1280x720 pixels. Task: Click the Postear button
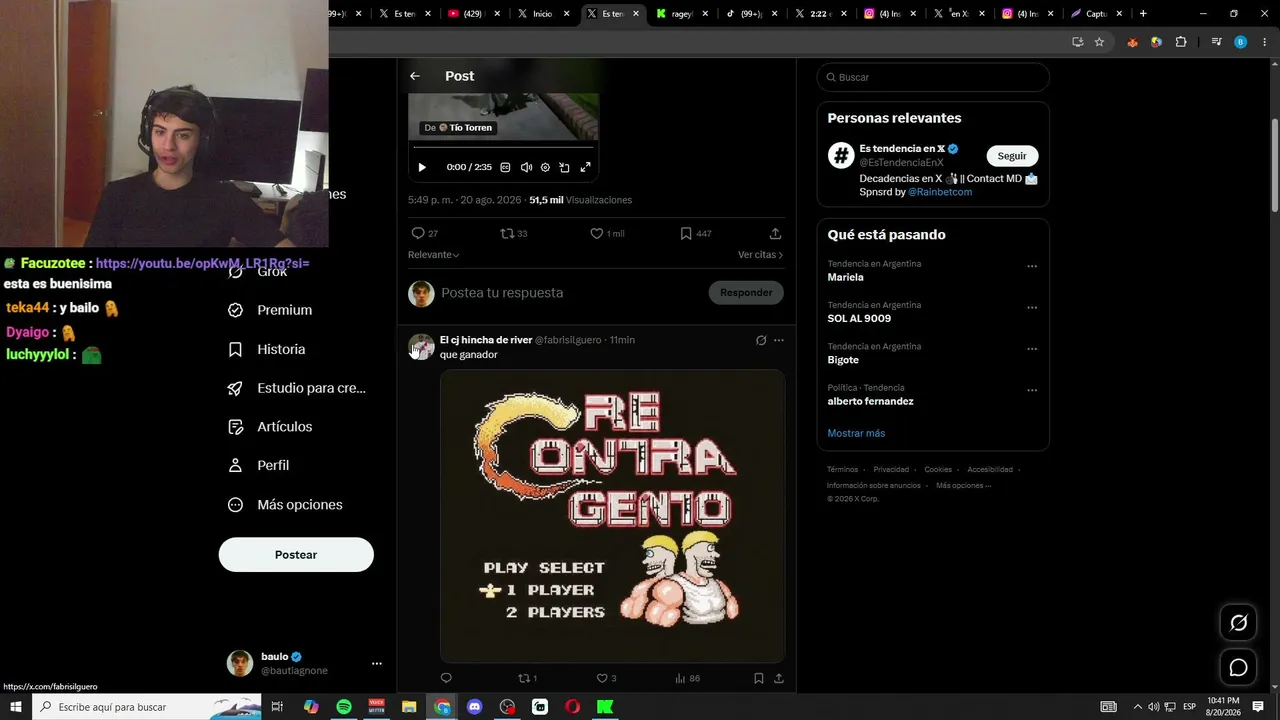(x=296, y=555)
